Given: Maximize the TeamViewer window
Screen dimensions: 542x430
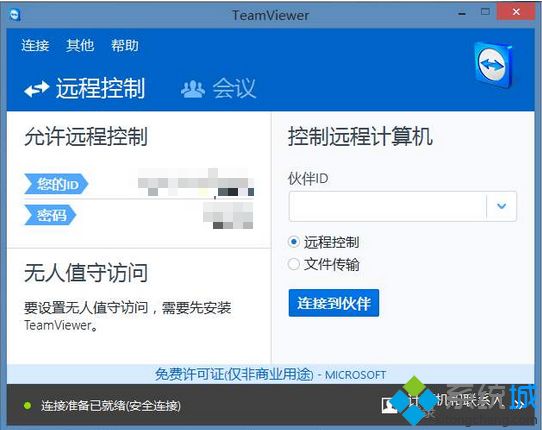Looking at the screenshot, I should [485, 12].
